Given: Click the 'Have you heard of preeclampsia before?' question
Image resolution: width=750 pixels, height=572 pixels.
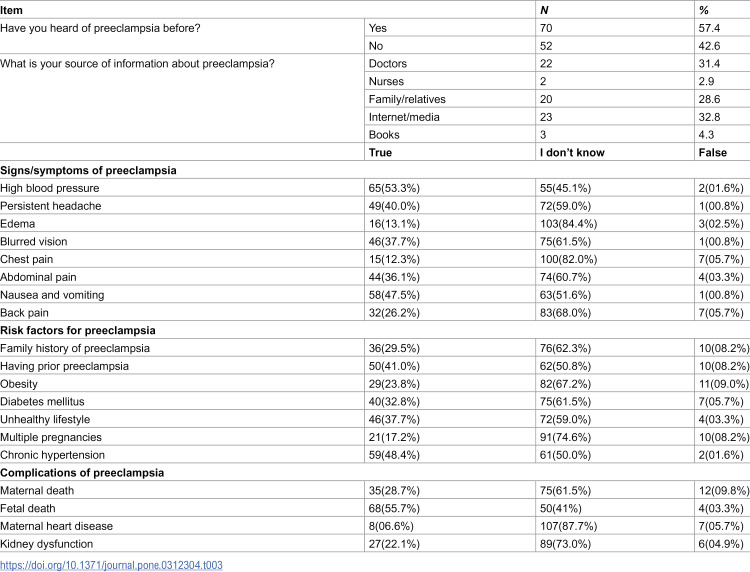Looking at the screenshot, I should pyautogui.click(x=100, y=28).
